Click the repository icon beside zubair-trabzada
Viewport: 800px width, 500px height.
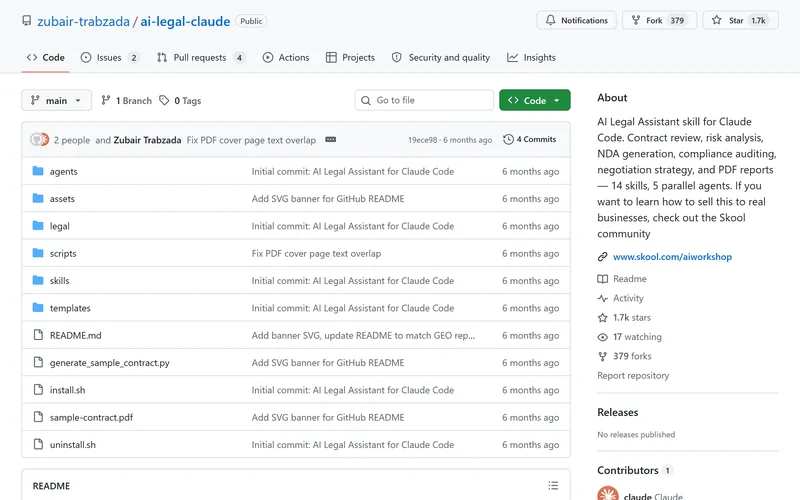tap(27, 21)
